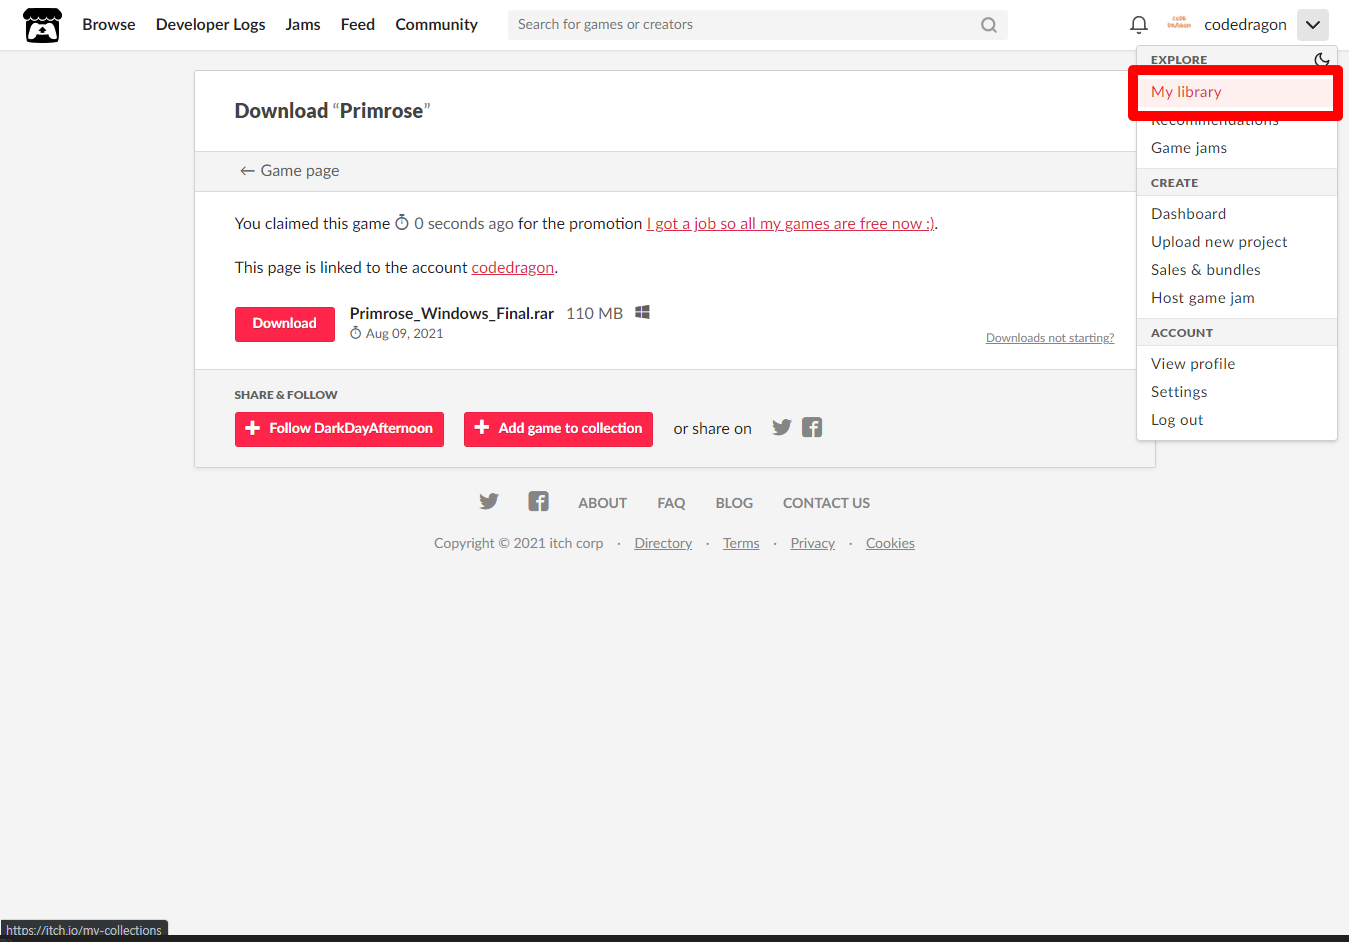
Task: Click the codedragon username in header
Action: tap(1245, 25)
